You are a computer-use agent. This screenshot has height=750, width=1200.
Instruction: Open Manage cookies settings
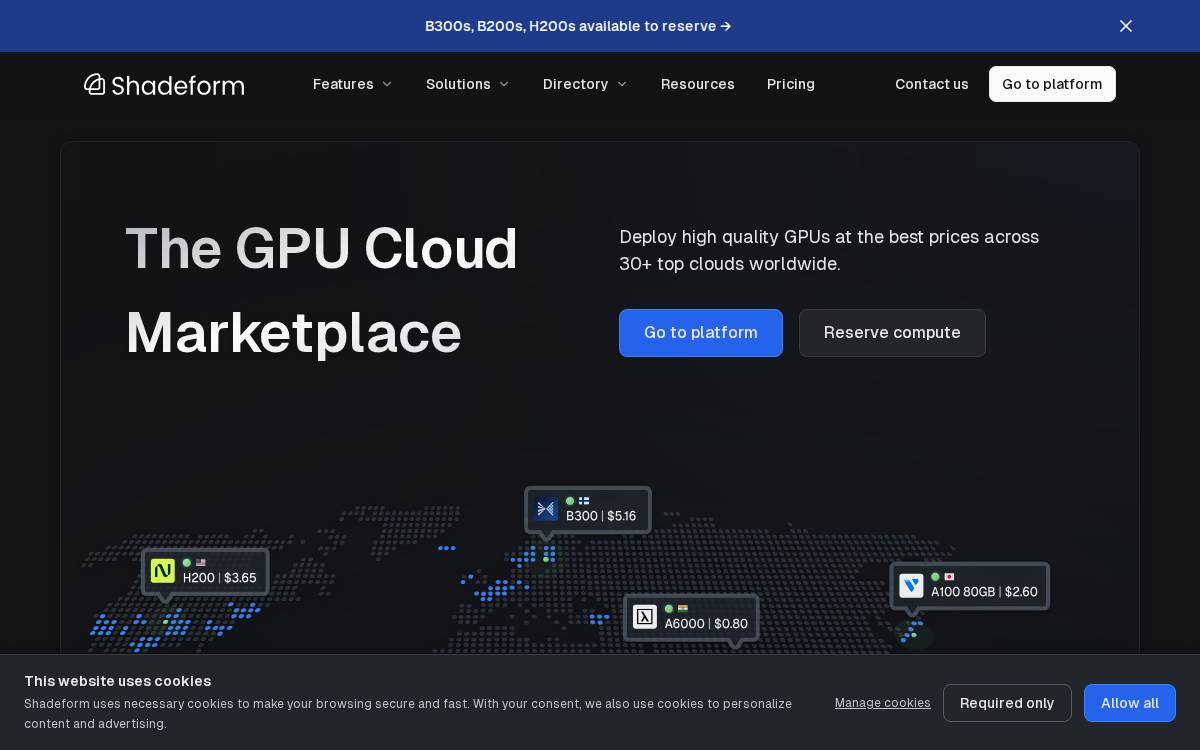pos(883,703)
